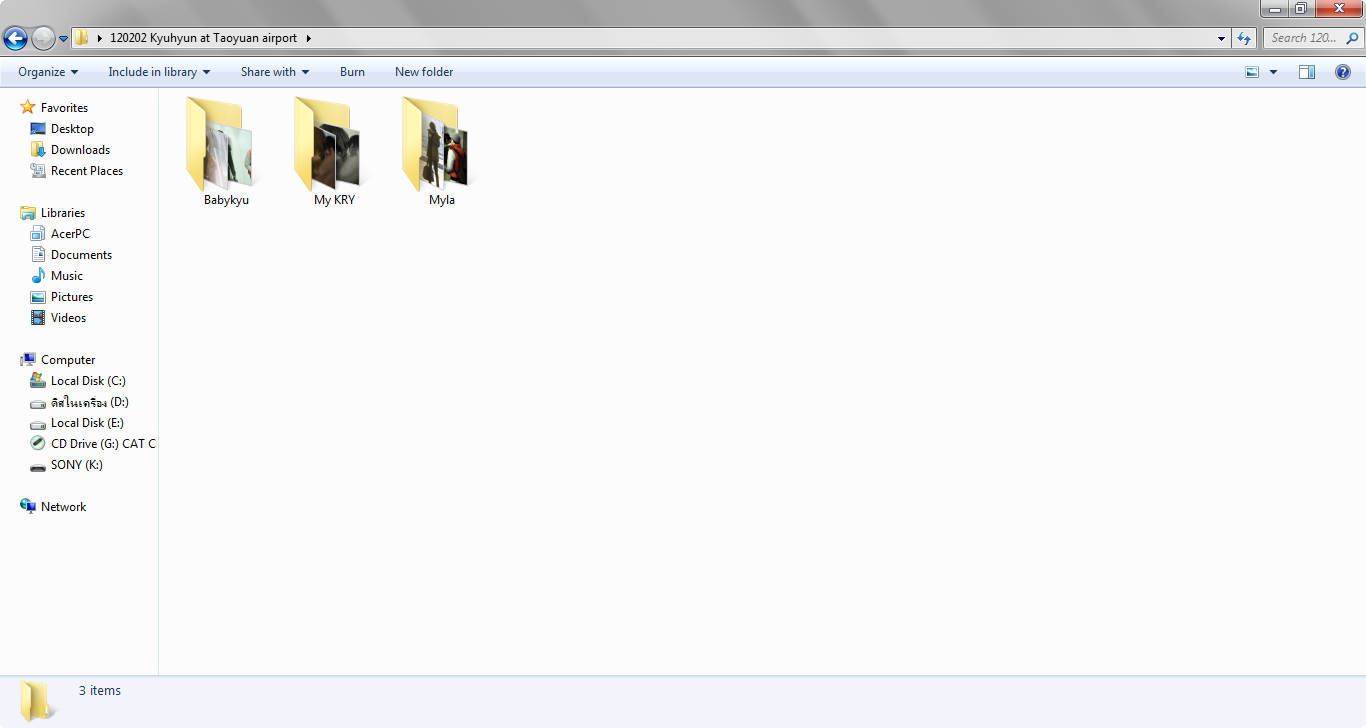
Task: Select the Network entry label
Action: (x=64, y=507)
